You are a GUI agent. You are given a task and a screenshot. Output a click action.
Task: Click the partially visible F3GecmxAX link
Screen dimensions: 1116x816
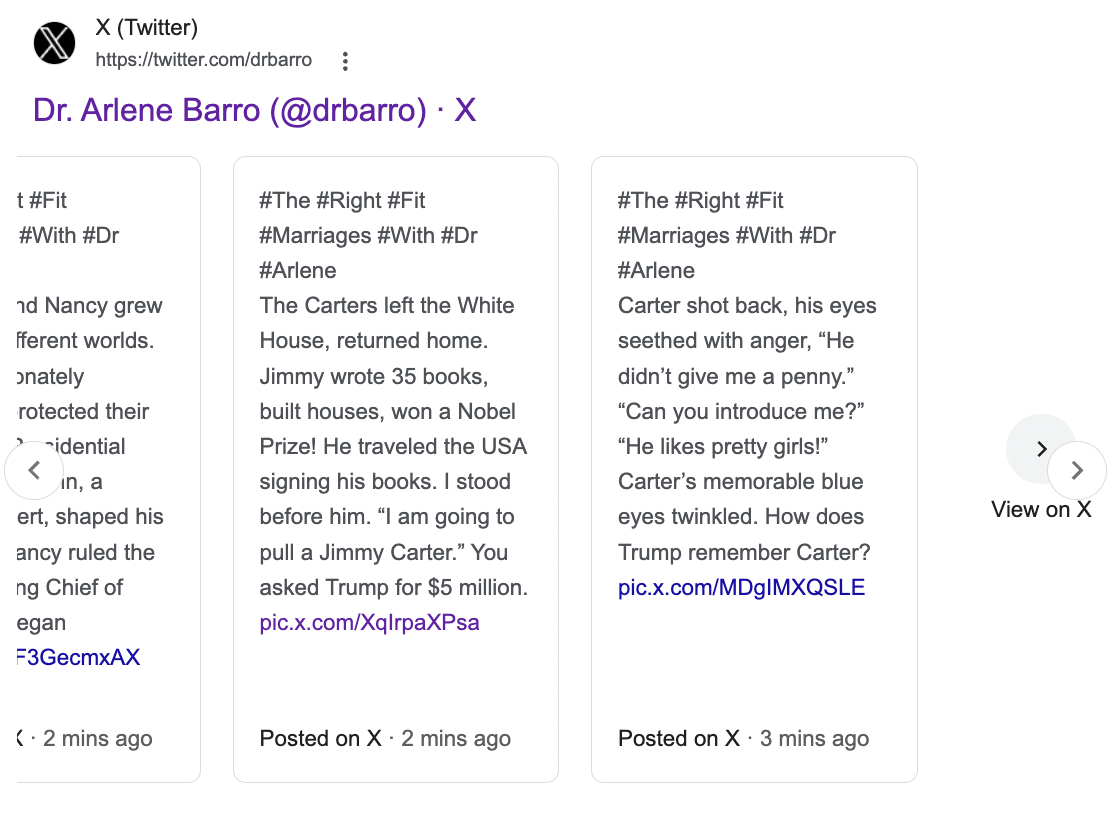[x=78, y=657]
